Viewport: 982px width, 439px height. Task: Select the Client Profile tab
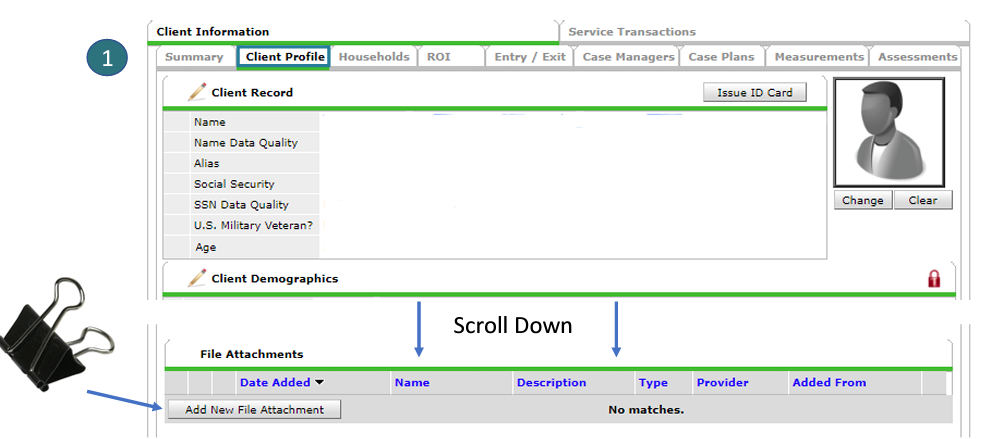285,56
